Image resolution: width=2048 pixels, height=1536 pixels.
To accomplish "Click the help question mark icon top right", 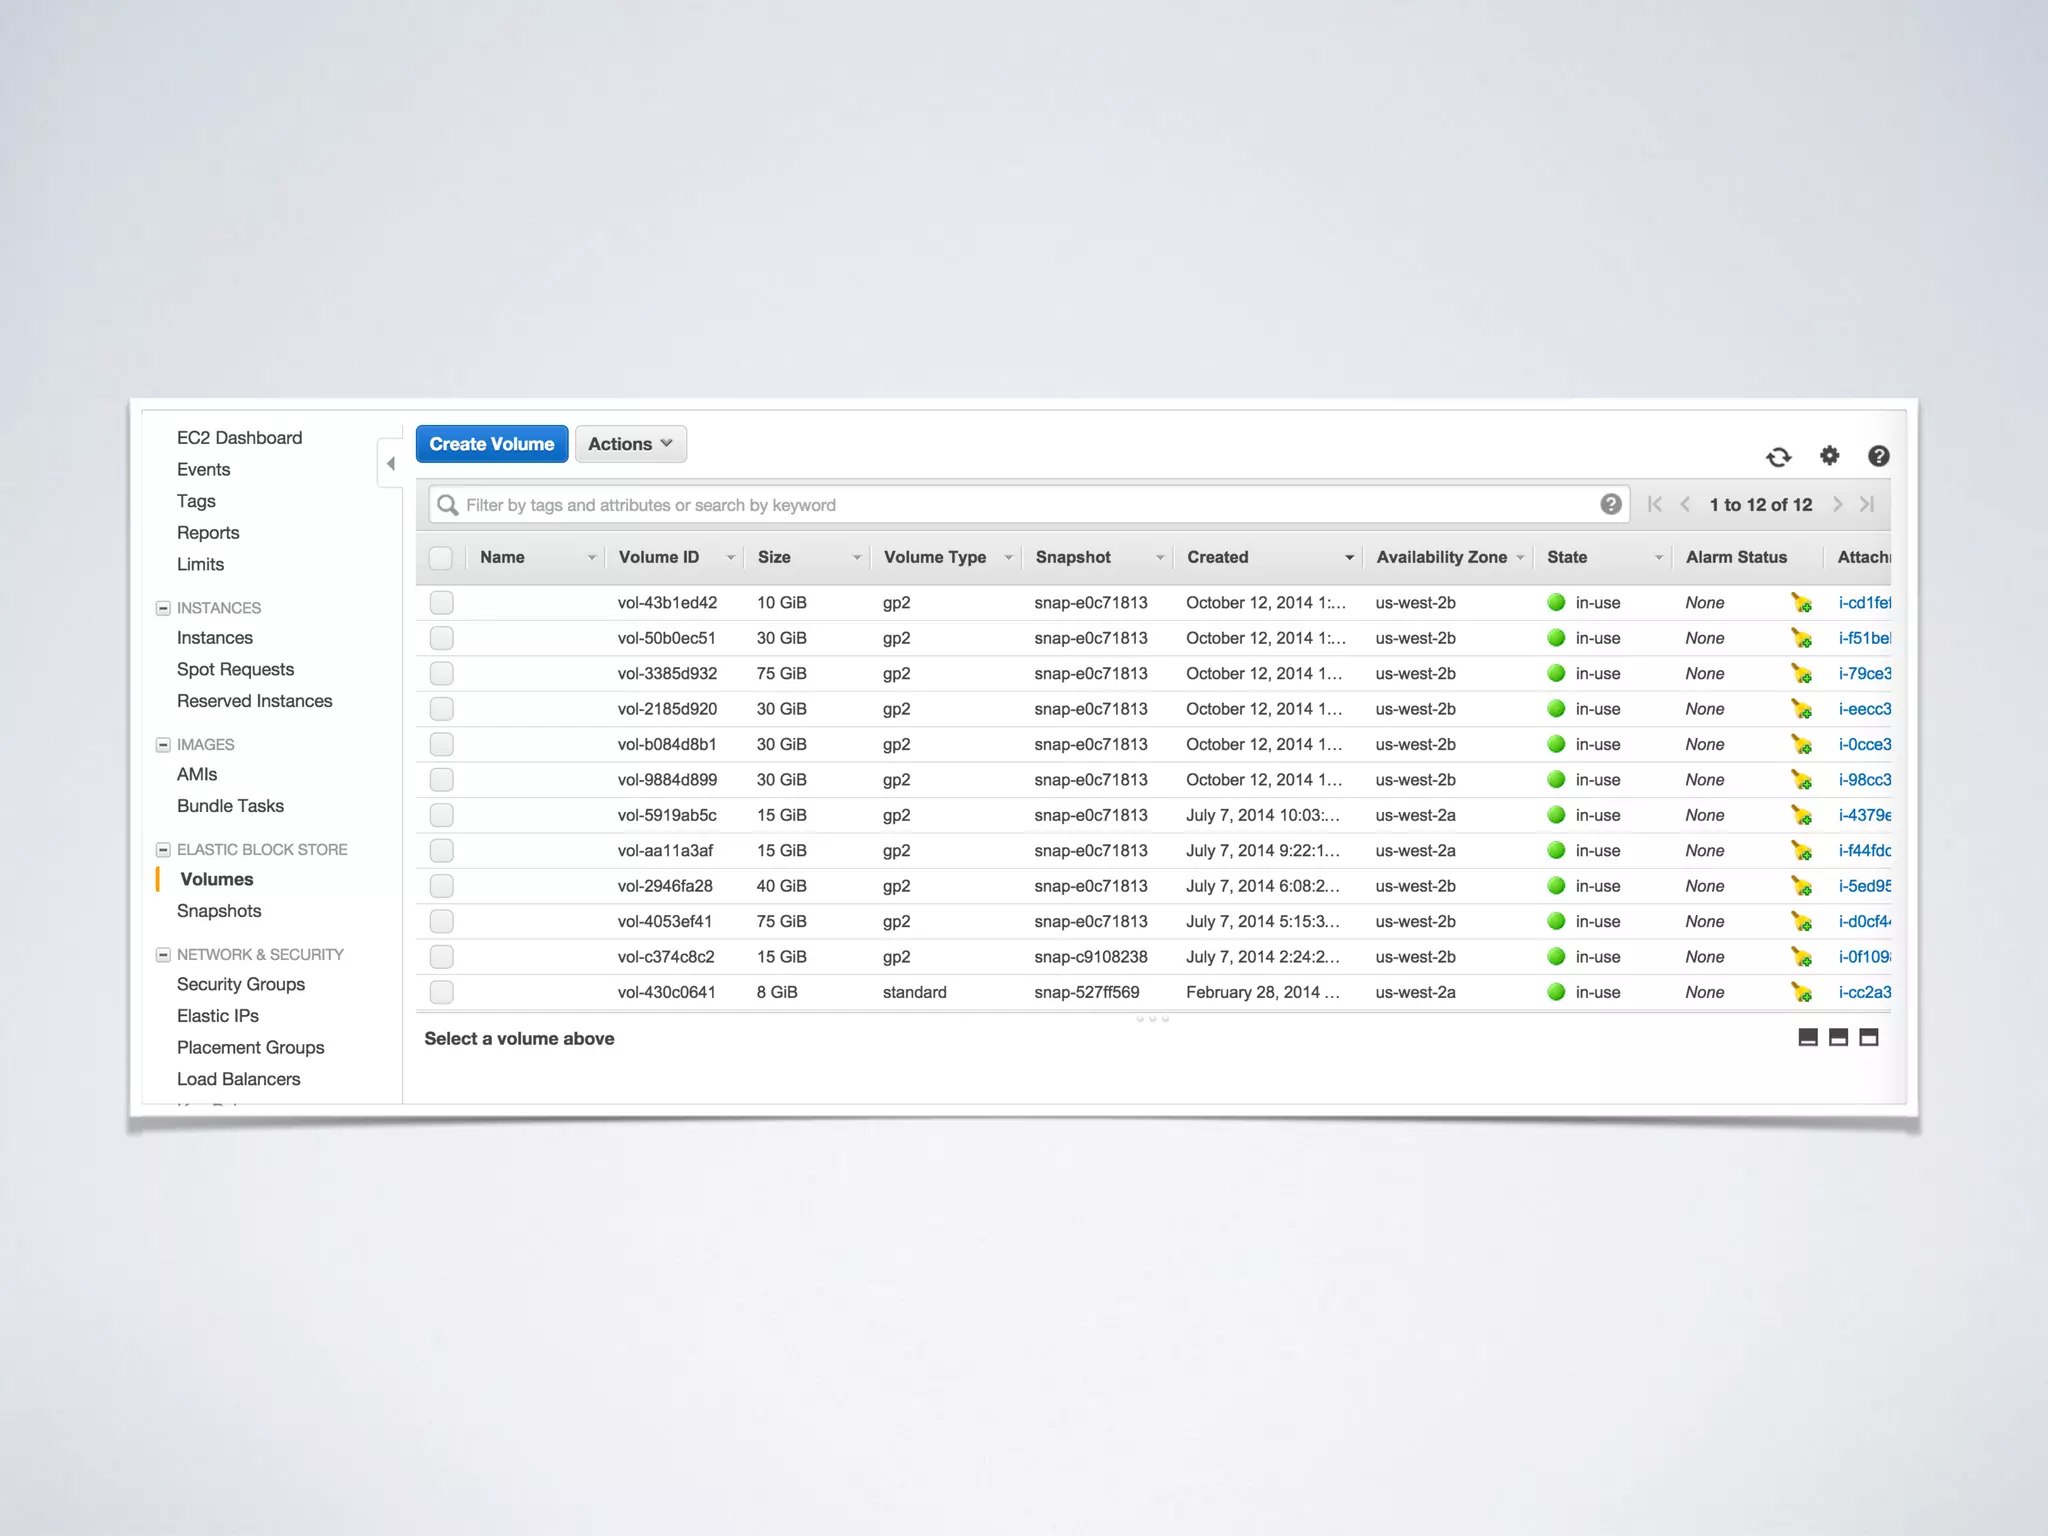I will click(1879, 456).
